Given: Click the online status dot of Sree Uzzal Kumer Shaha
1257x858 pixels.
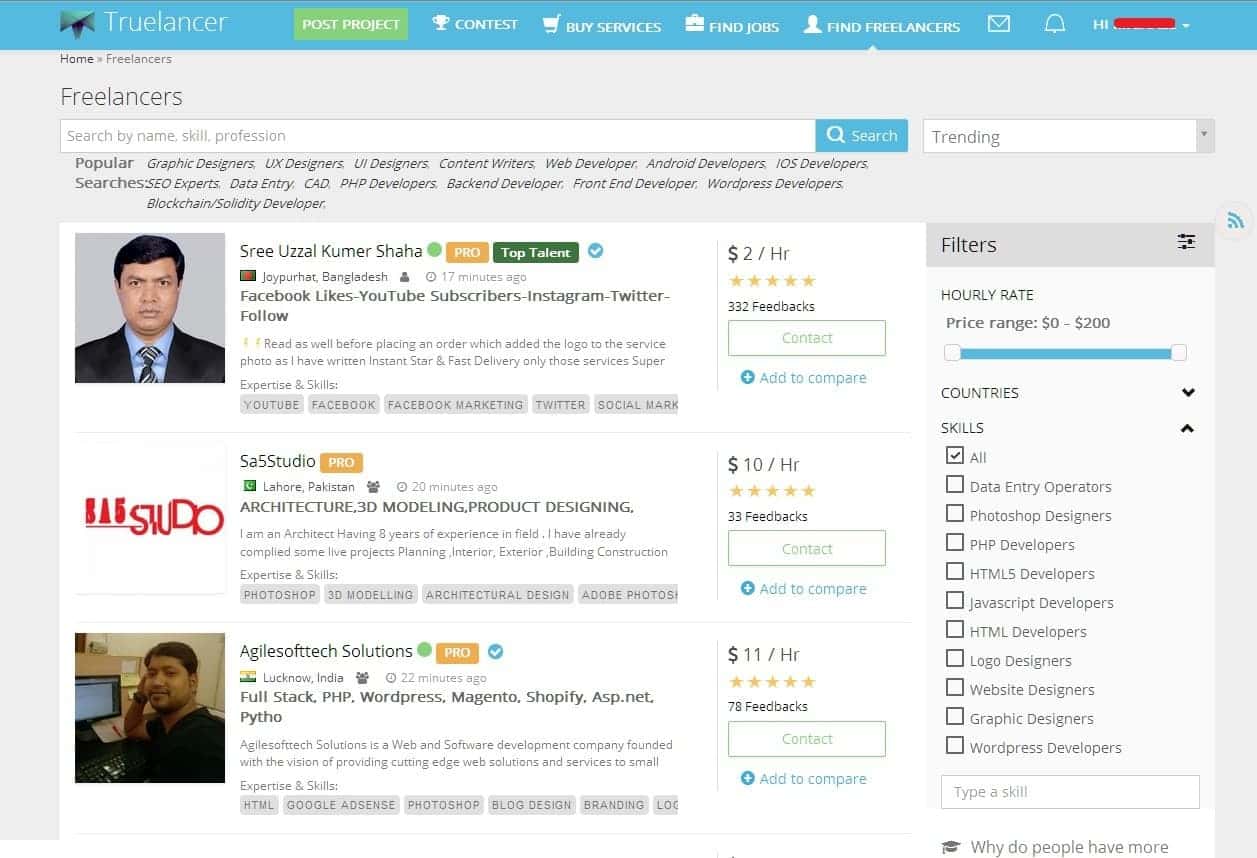Looking at the screenshot, I should [434, 250].
